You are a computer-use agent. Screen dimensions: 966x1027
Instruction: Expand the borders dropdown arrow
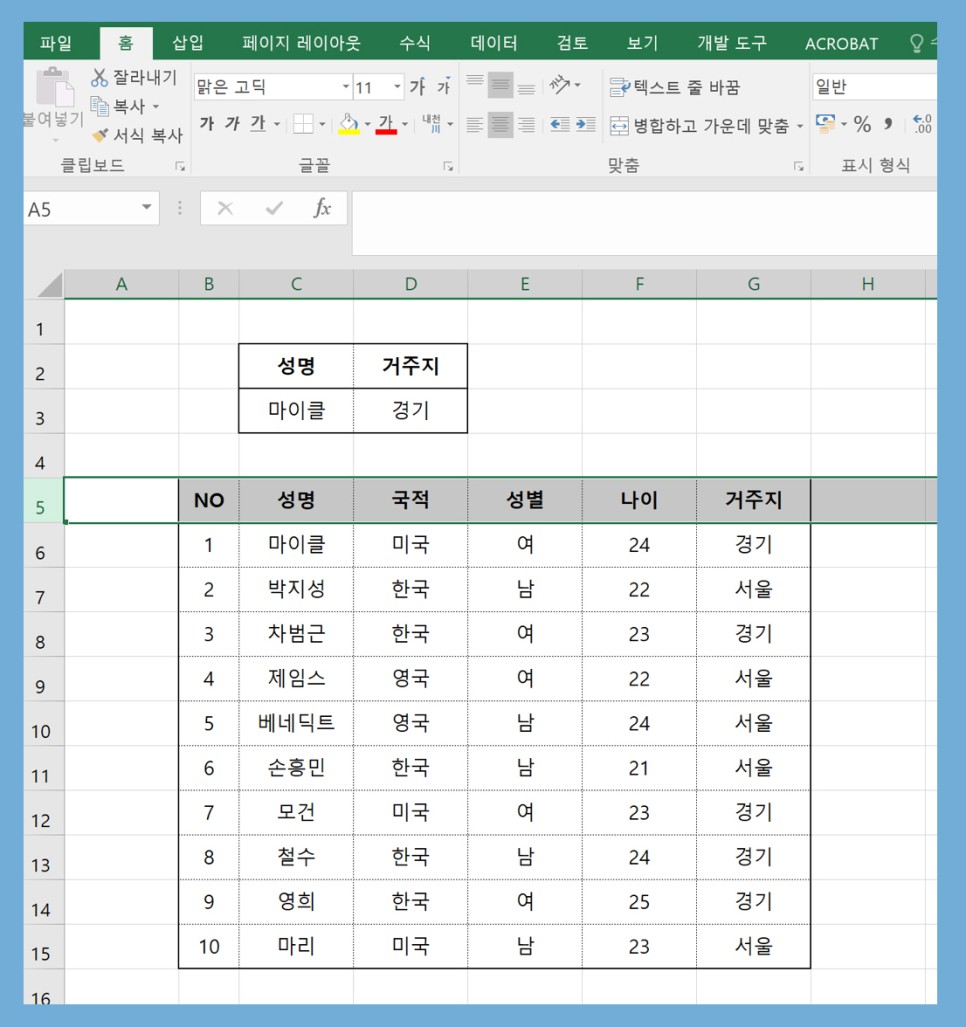(322, 124)
